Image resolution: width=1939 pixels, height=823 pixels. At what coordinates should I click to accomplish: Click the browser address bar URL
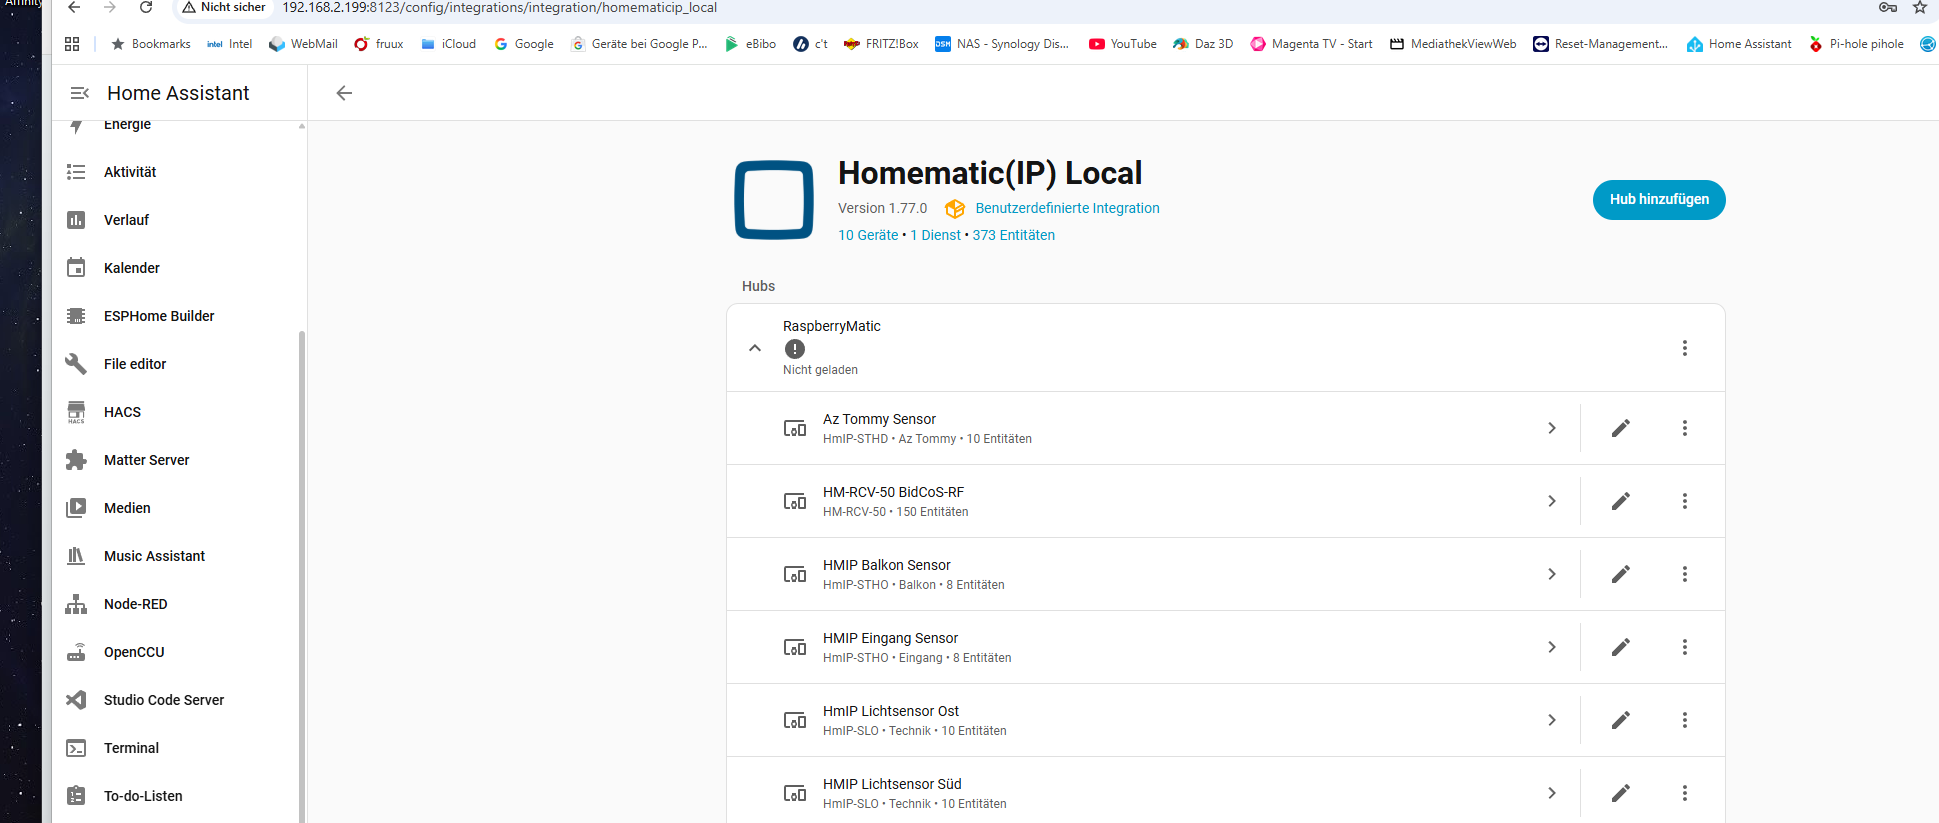tap(499, 8)
